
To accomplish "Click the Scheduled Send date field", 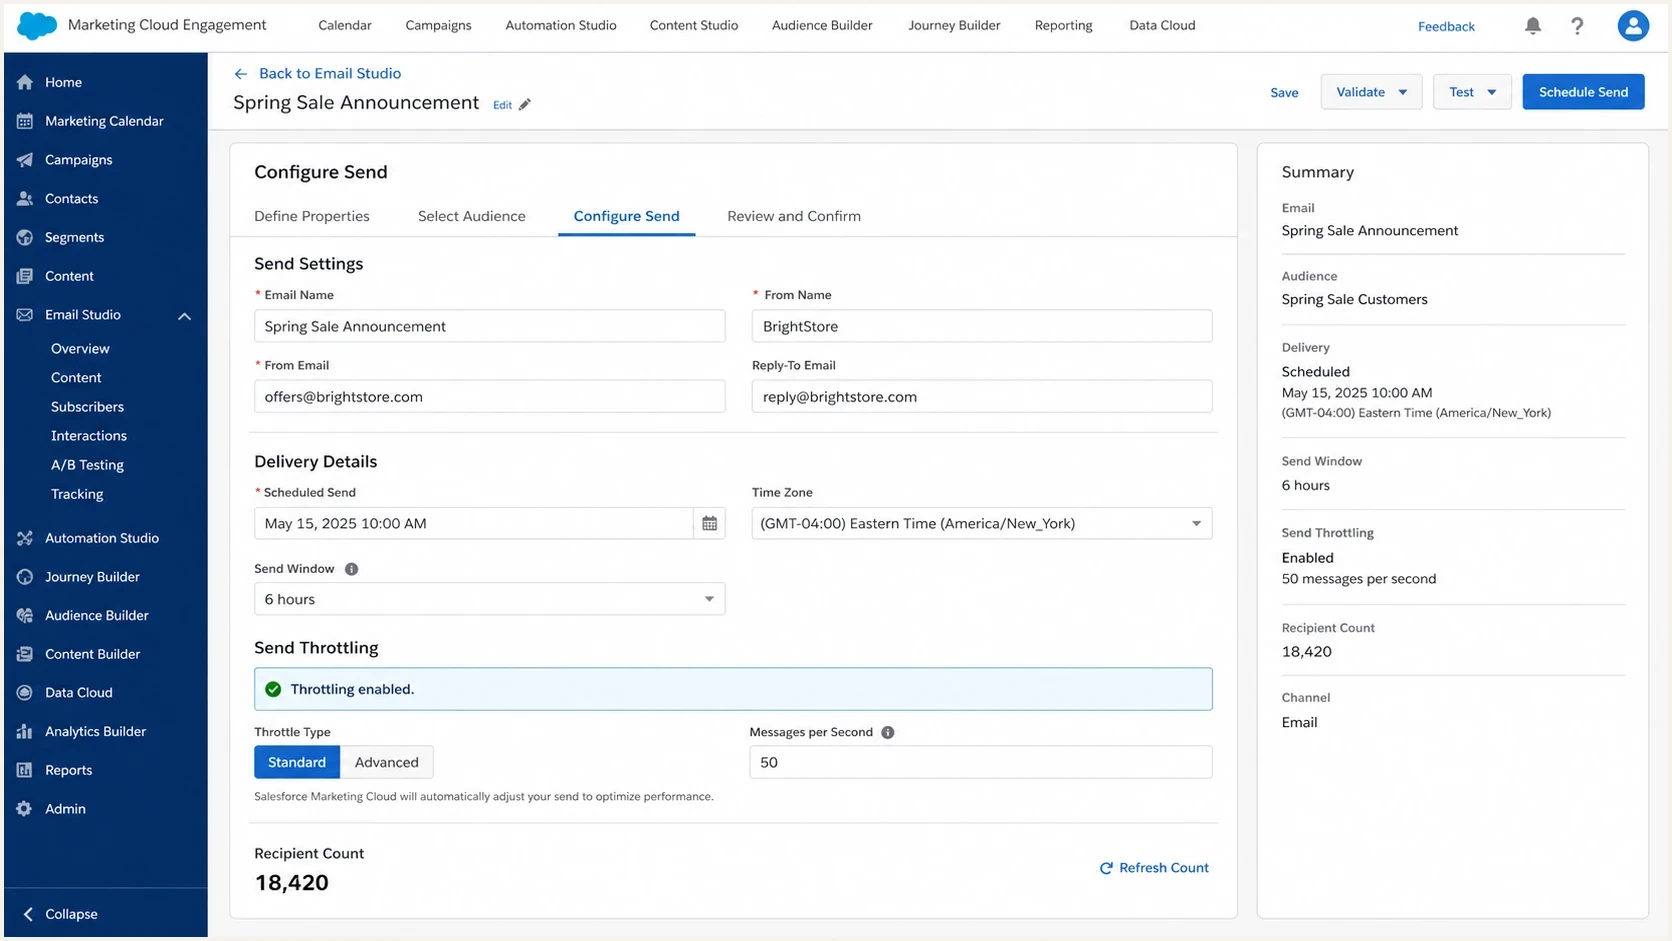I will tap(473, 523).
